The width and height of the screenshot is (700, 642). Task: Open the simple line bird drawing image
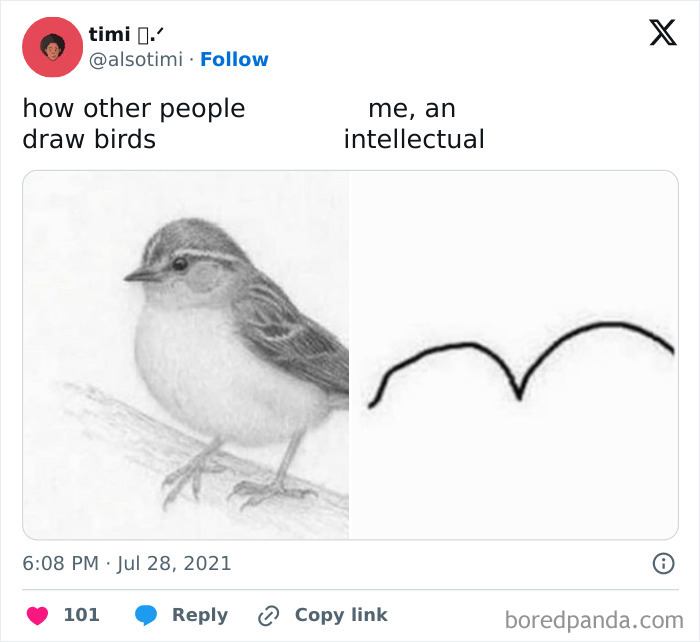tap(514, 355)
